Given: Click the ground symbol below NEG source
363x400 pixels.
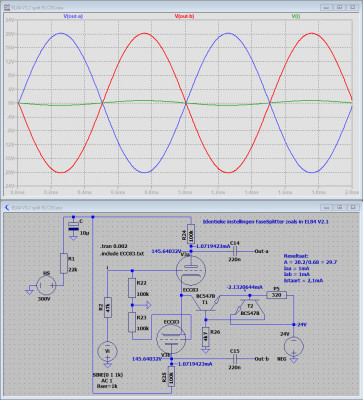Looking at the screenshot, I should [x=294, y=361].
